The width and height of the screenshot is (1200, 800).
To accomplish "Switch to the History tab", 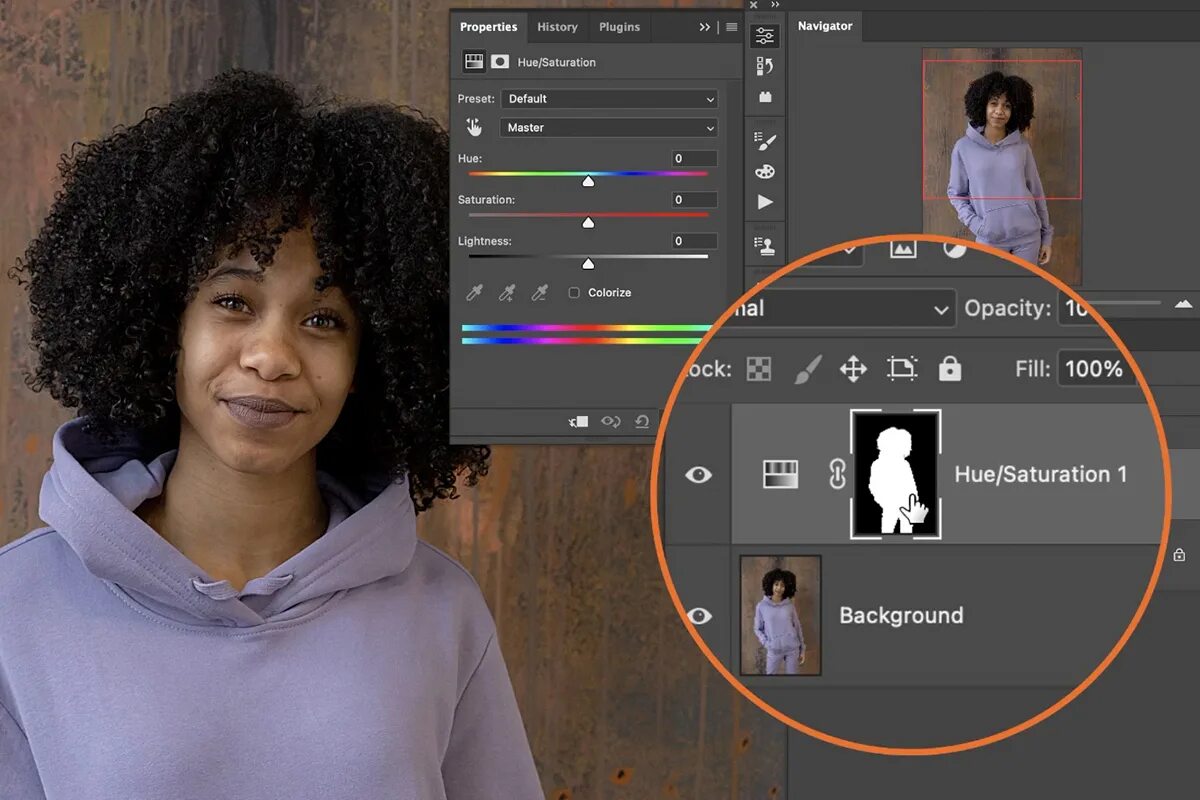I will (x=557, y=27).
